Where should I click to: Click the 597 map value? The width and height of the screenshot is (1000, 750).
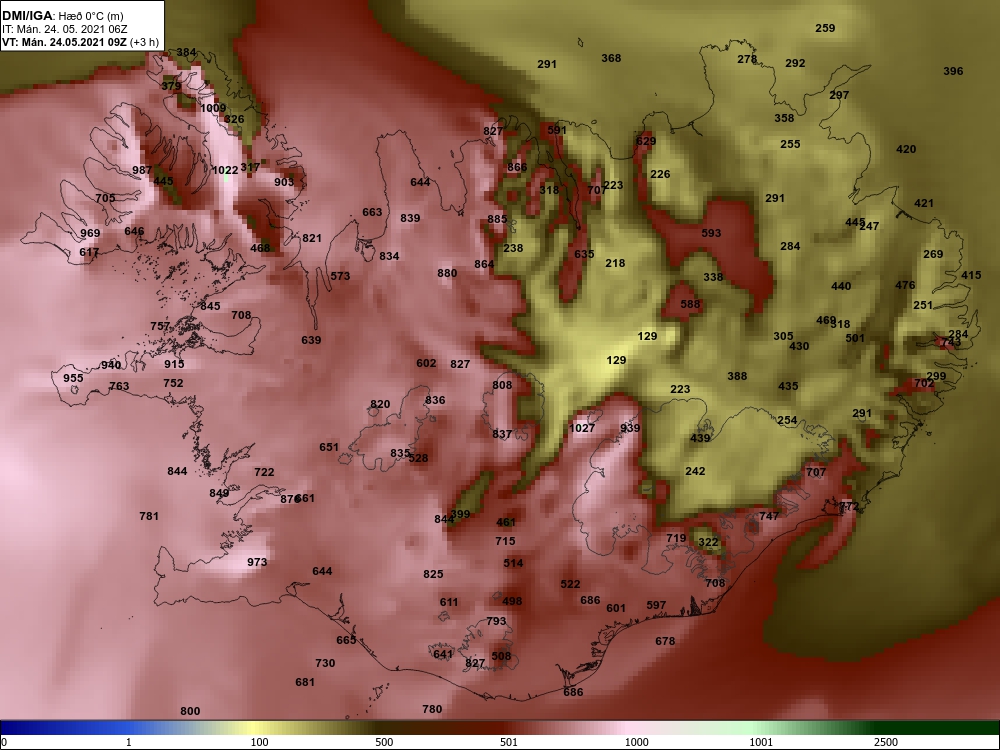point(656,605)
